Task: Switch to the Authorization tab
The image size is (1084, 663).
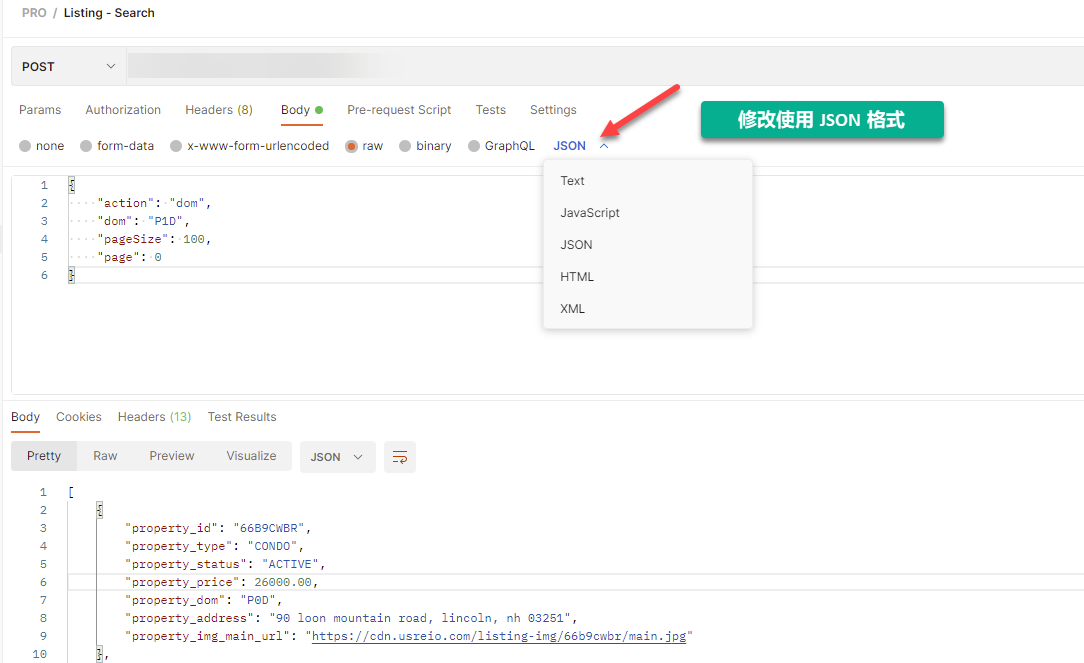Action: coord(123,110)
